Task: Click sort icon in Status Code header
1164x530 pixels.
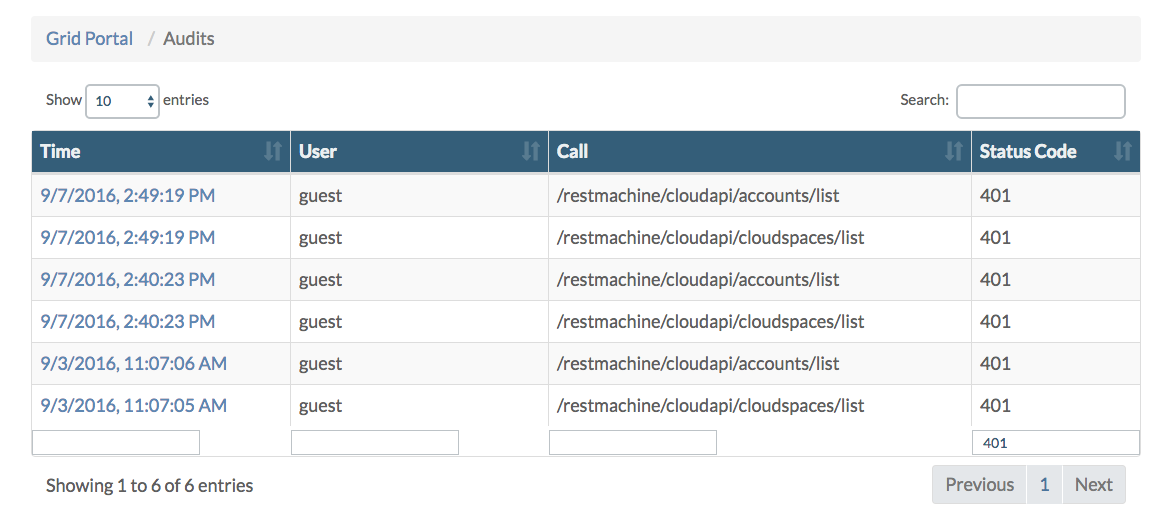Action: 1122,152
